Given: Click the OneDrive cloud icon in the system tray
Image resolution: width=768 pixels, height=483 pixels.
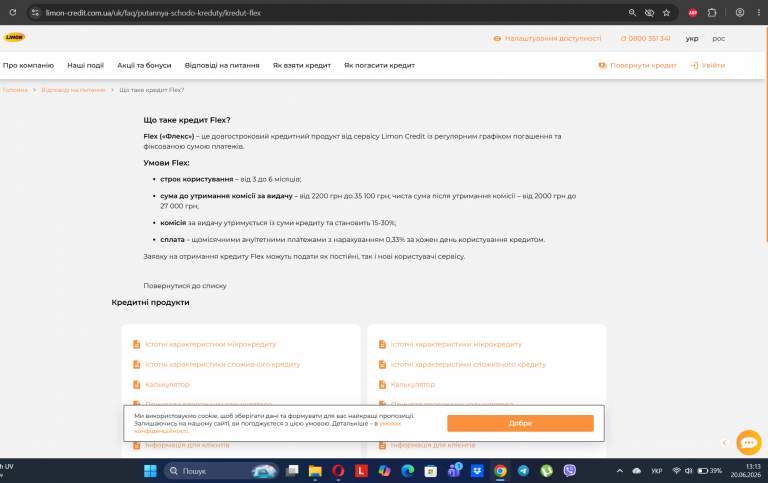Looking at the screenshot, I should click(637, 471).
